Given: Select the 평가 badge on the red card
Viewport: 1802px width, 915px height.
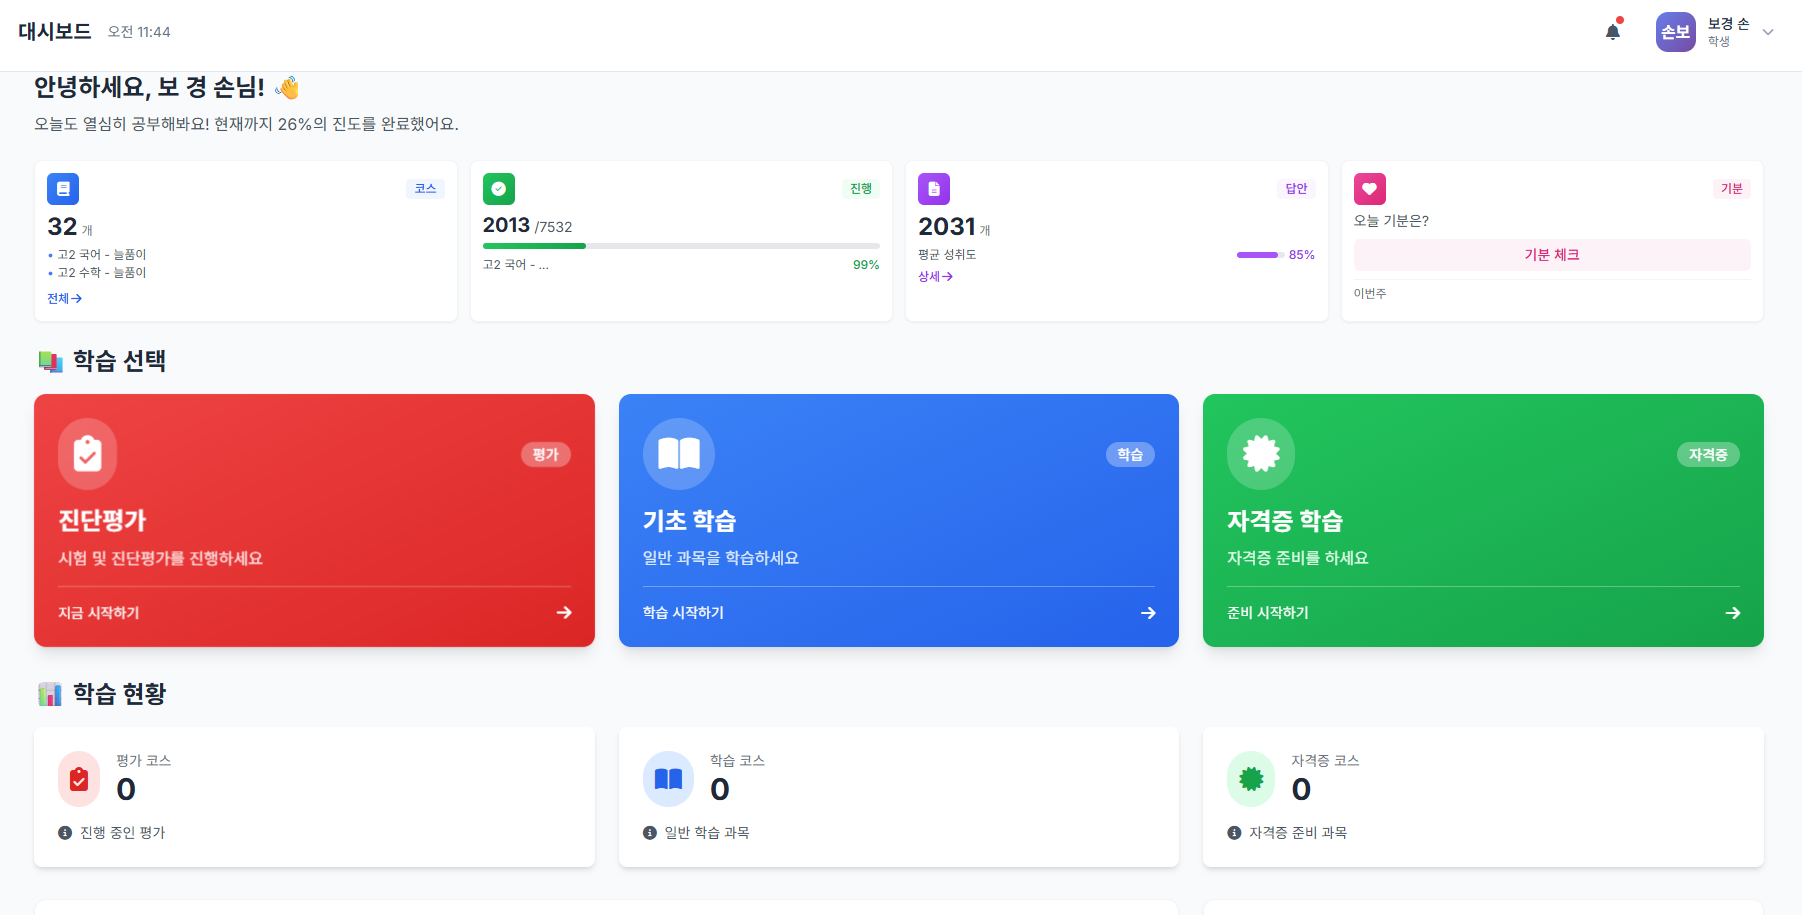Looking at the screenshot, I should click(546, 454).
